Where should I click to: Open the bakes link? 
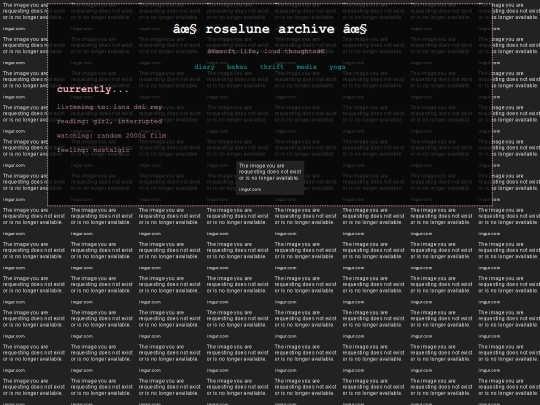pyautogui.click(x=237, y=67)
